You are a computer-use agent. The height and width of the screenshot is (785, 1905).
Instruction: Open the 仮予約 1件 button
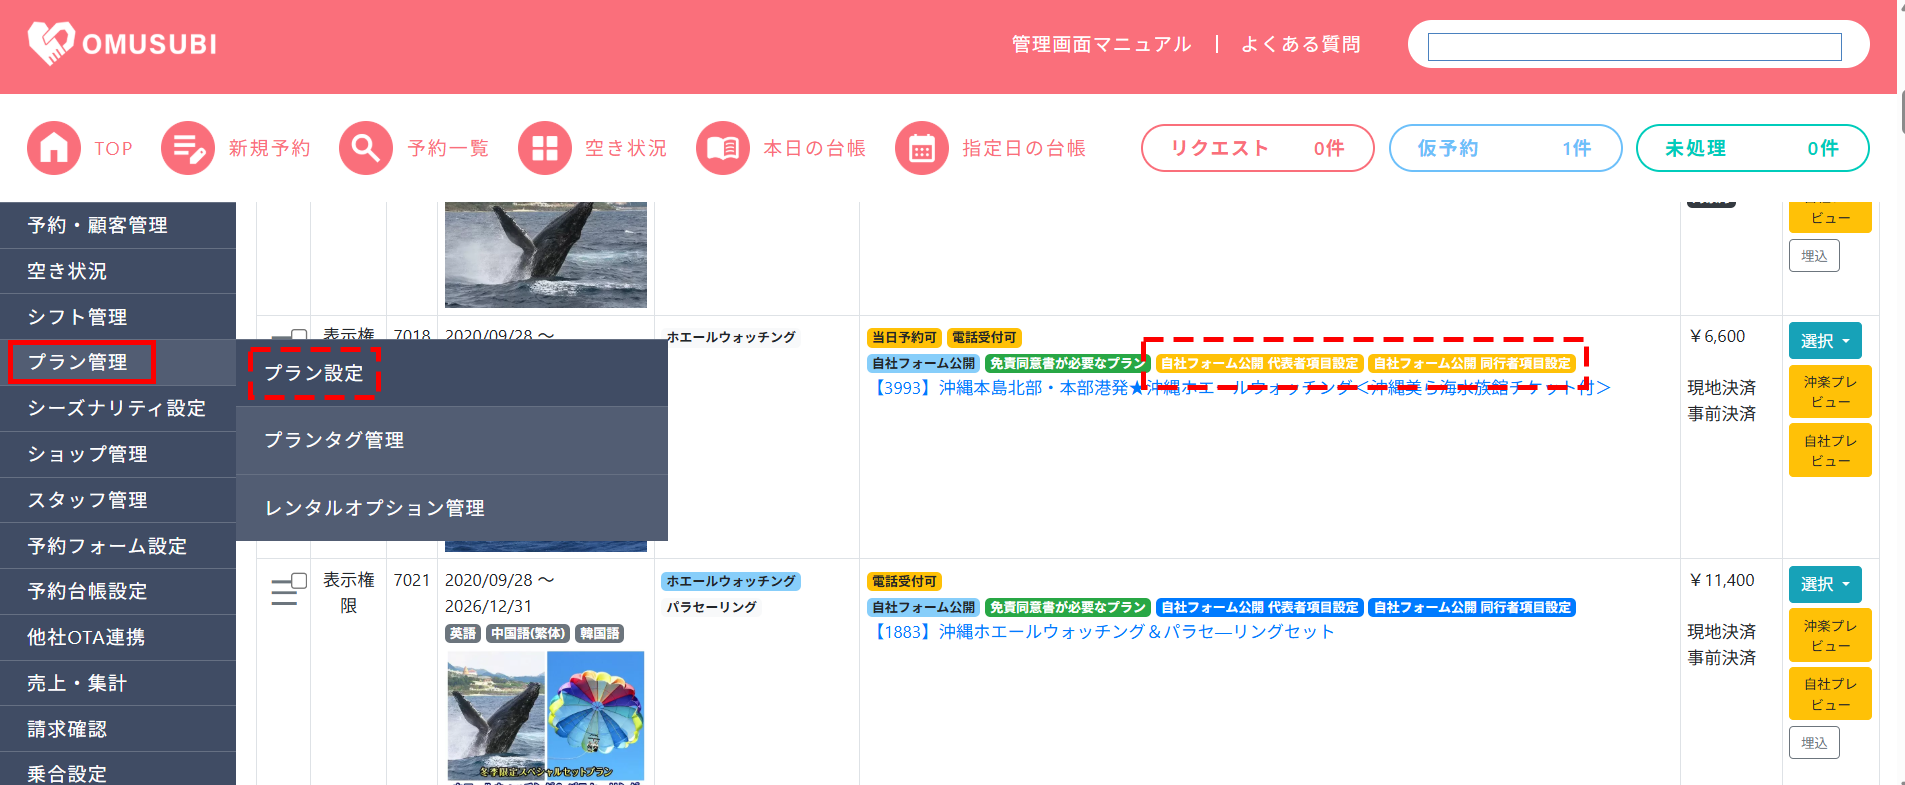coord(1504,148)
